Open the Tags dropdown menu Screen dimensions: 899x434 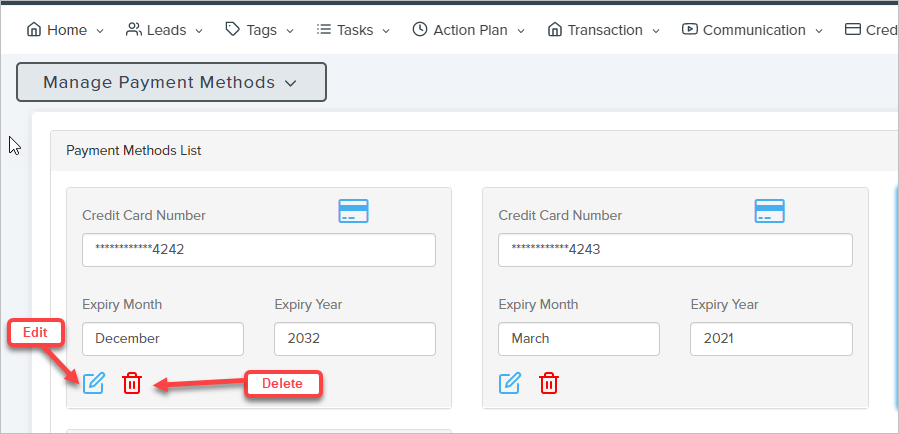click(x=260, y=30)
